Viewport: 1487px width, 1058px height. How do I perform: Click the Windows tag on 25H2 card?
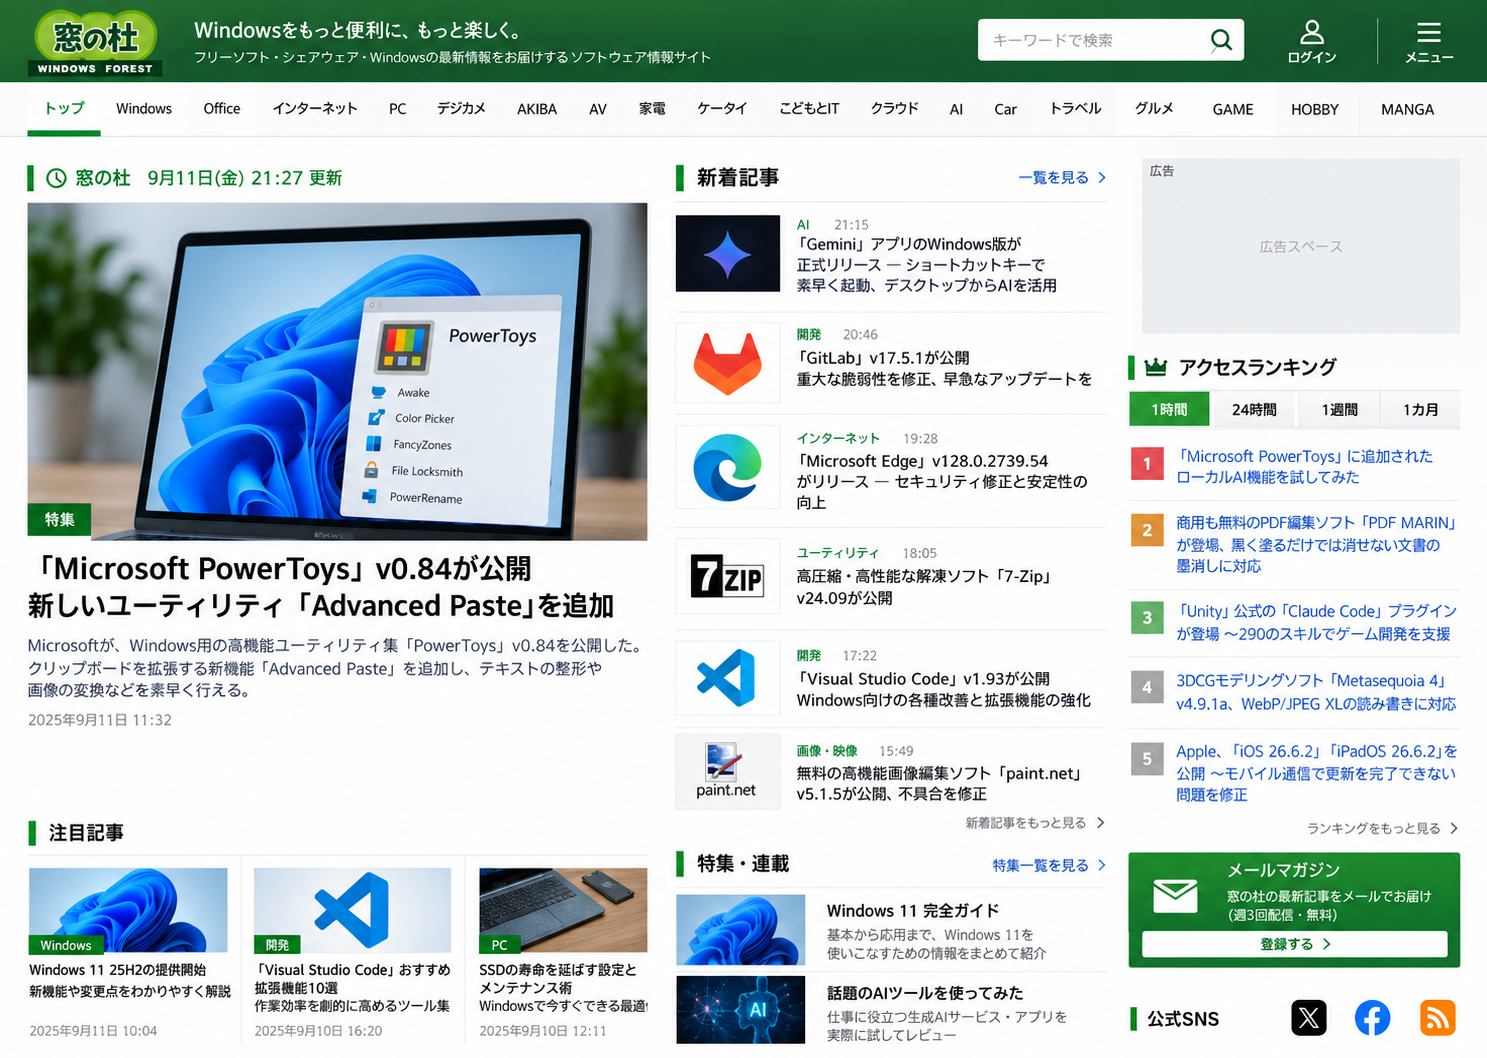click(66, 945)
